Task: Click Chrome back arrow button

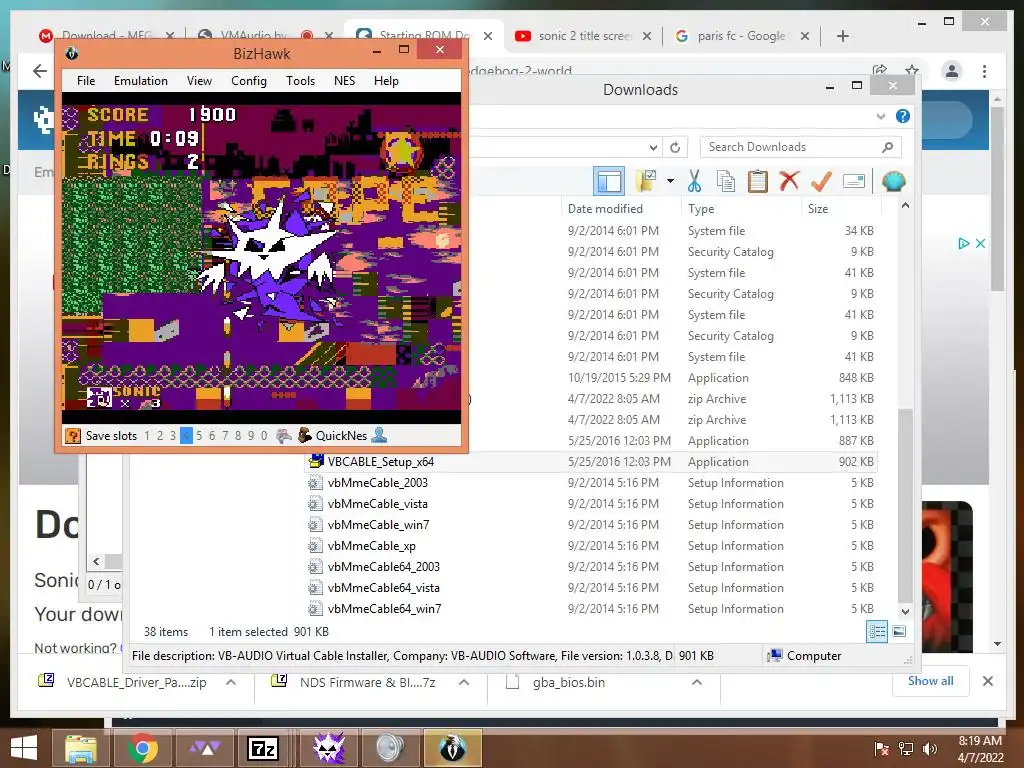Action: point(39,71)
